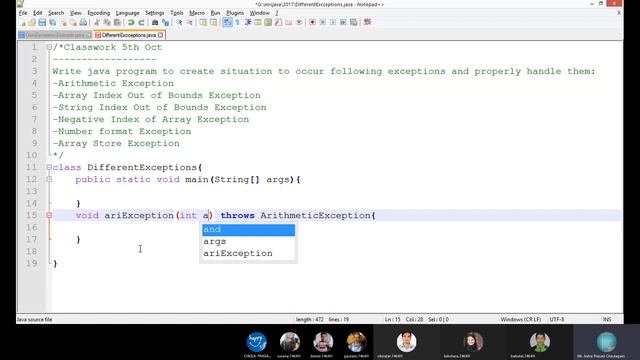The width and height of the screenshot is (640, 360).
Task: Close the document with the menu bar X
Action: tap(619, 13)
